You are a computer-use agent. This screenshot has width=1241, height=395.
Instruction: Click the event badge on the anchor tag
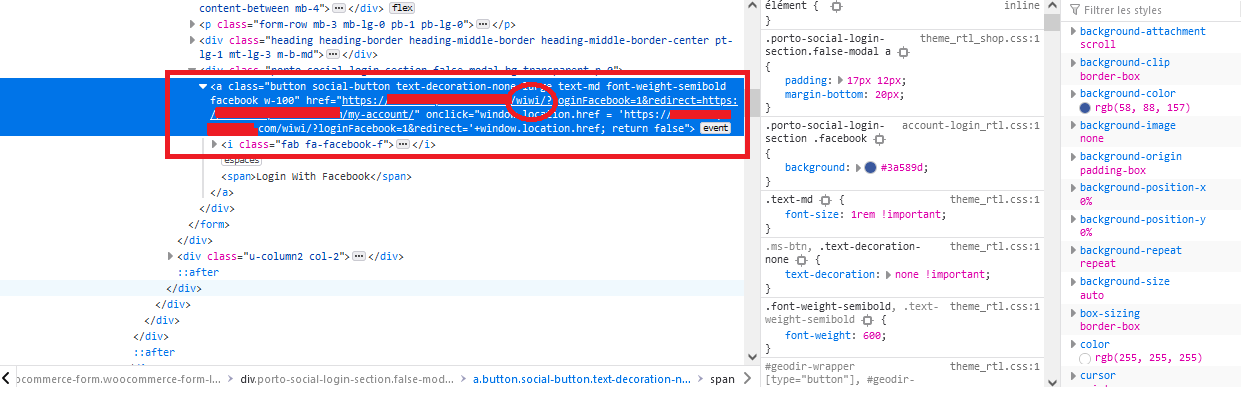click(x=715, y=129)
